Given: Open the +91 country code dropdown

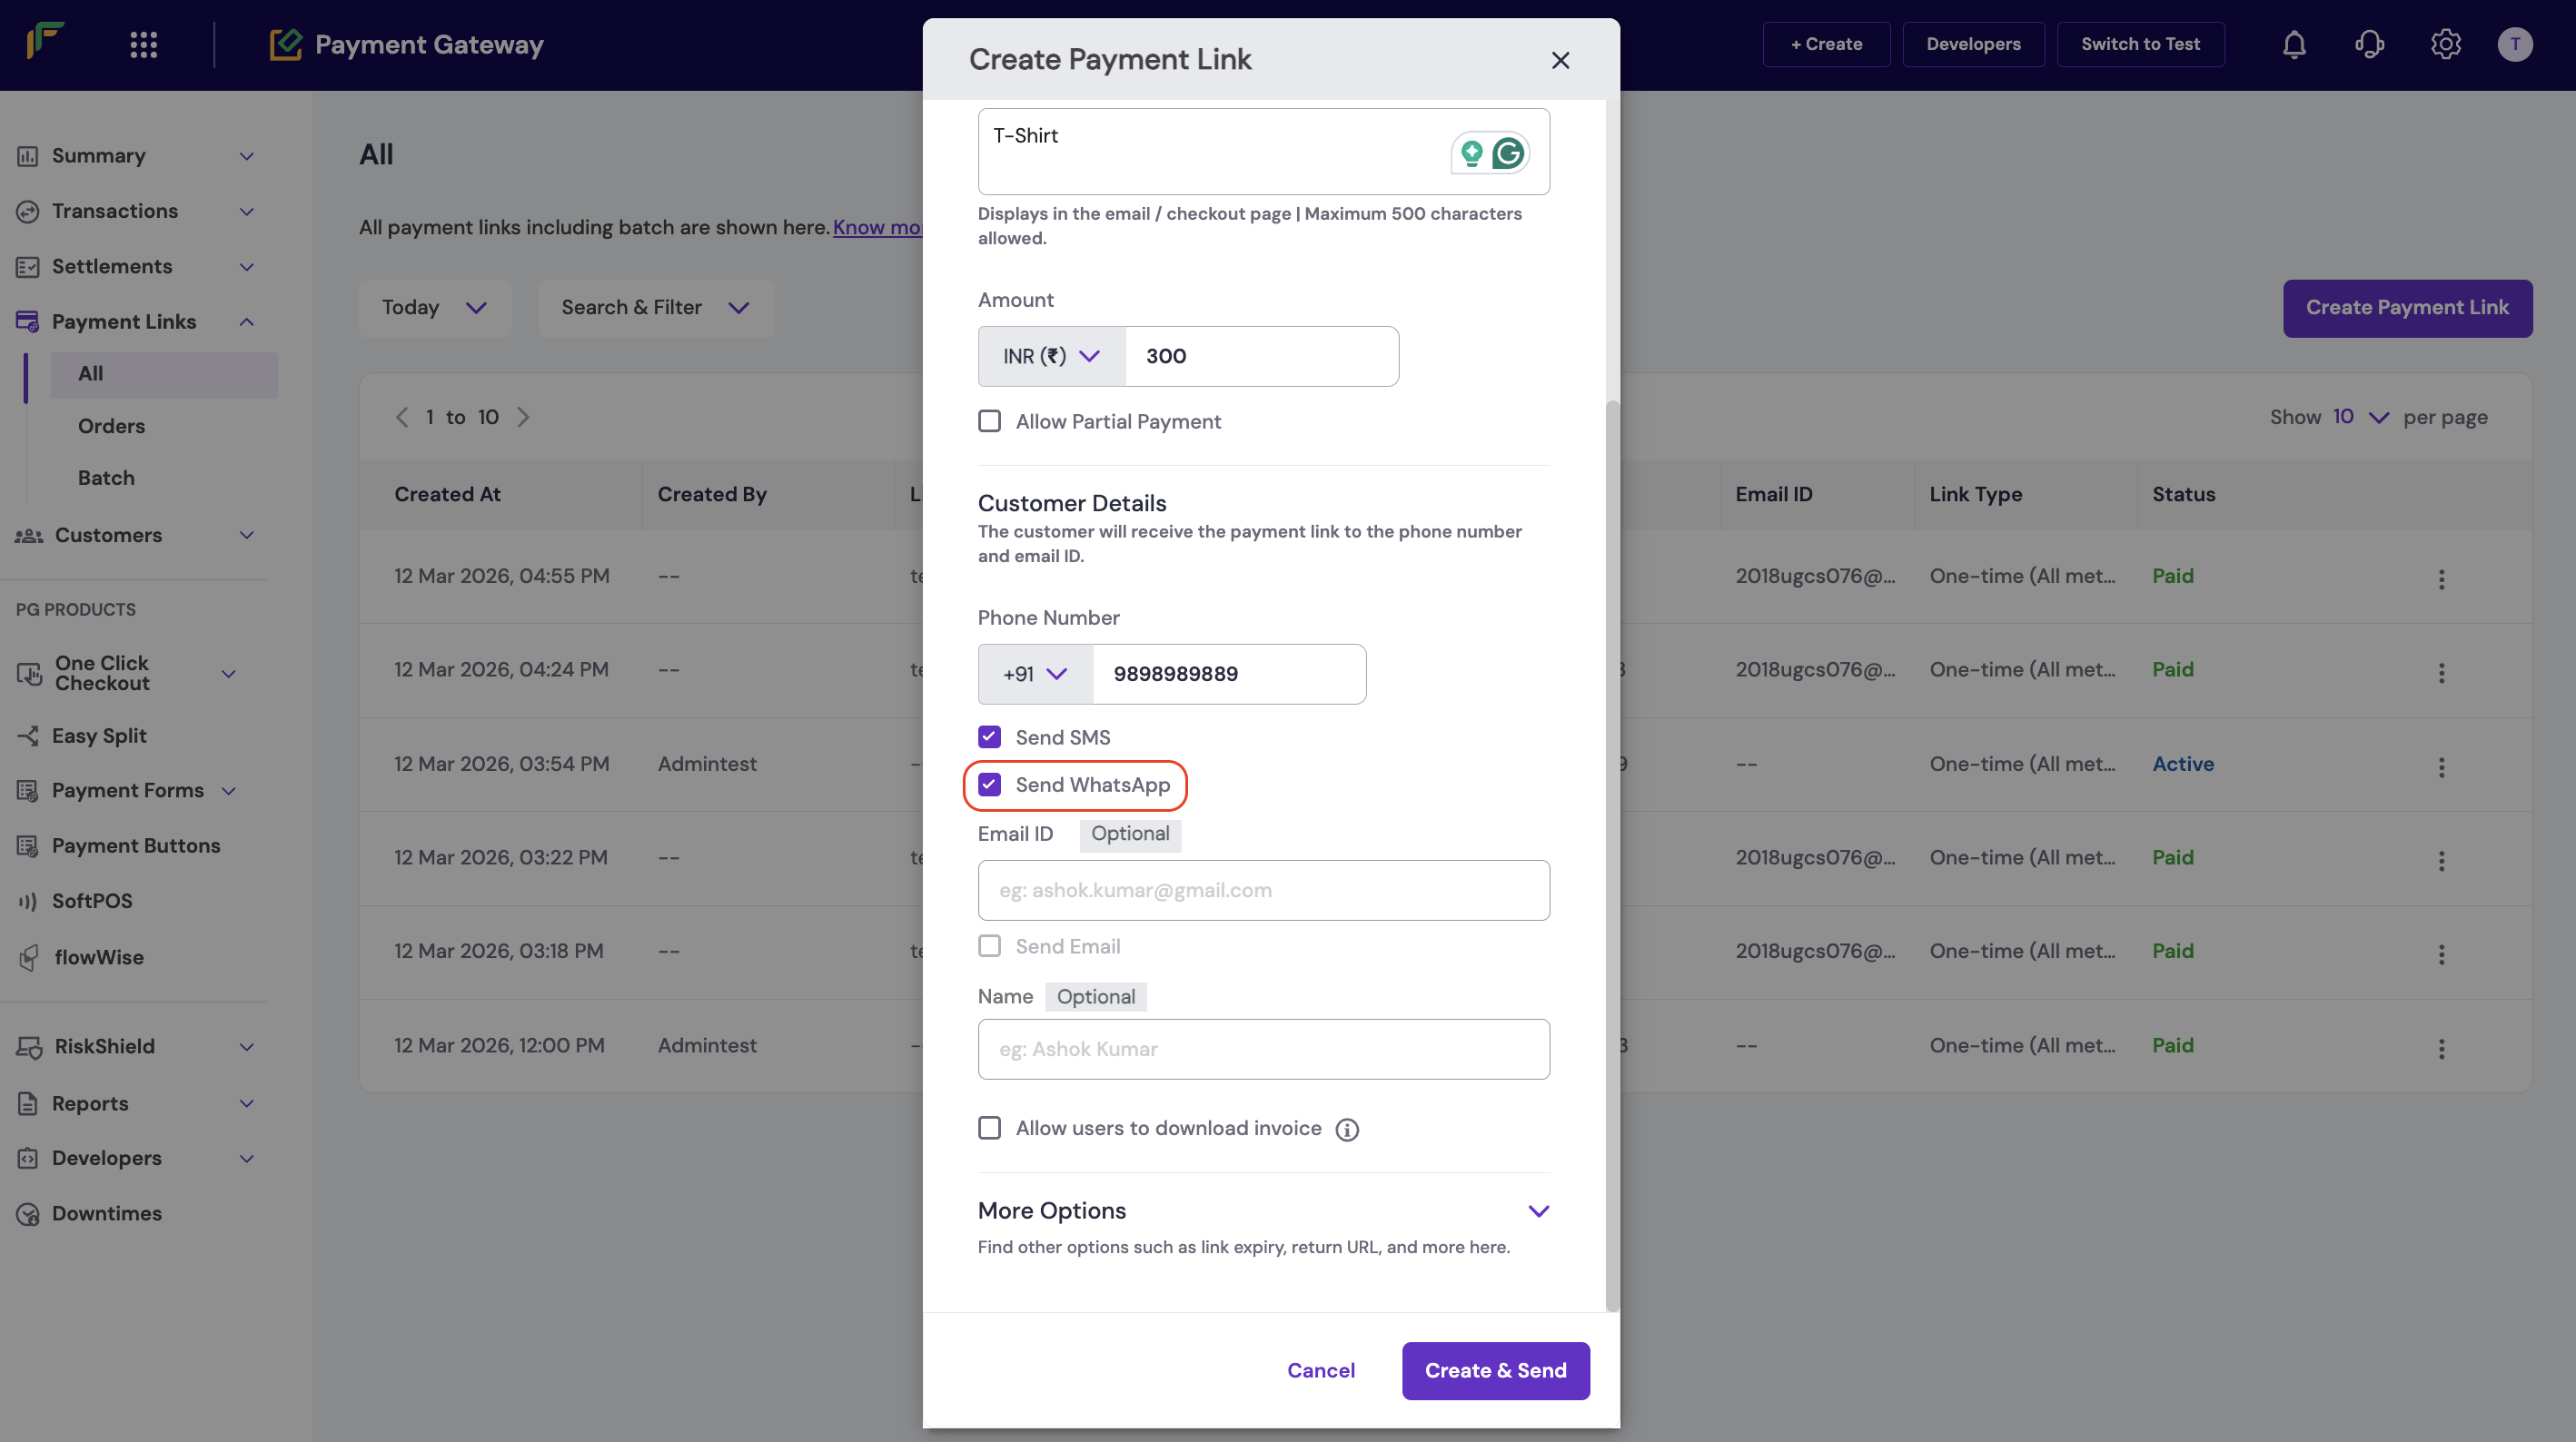Looking at the screenshot, I should 1035,674.
